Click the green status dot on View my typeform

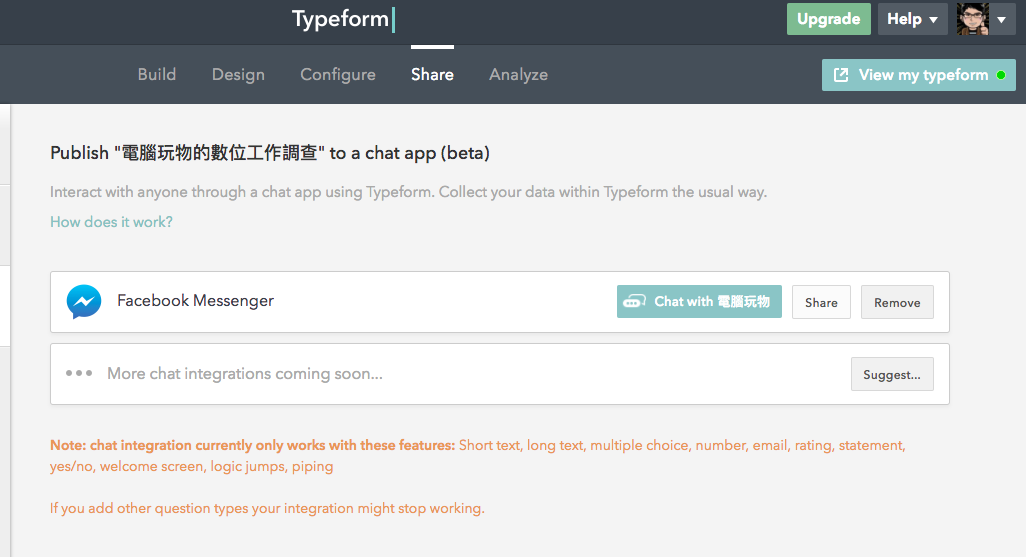(1001, 75)
